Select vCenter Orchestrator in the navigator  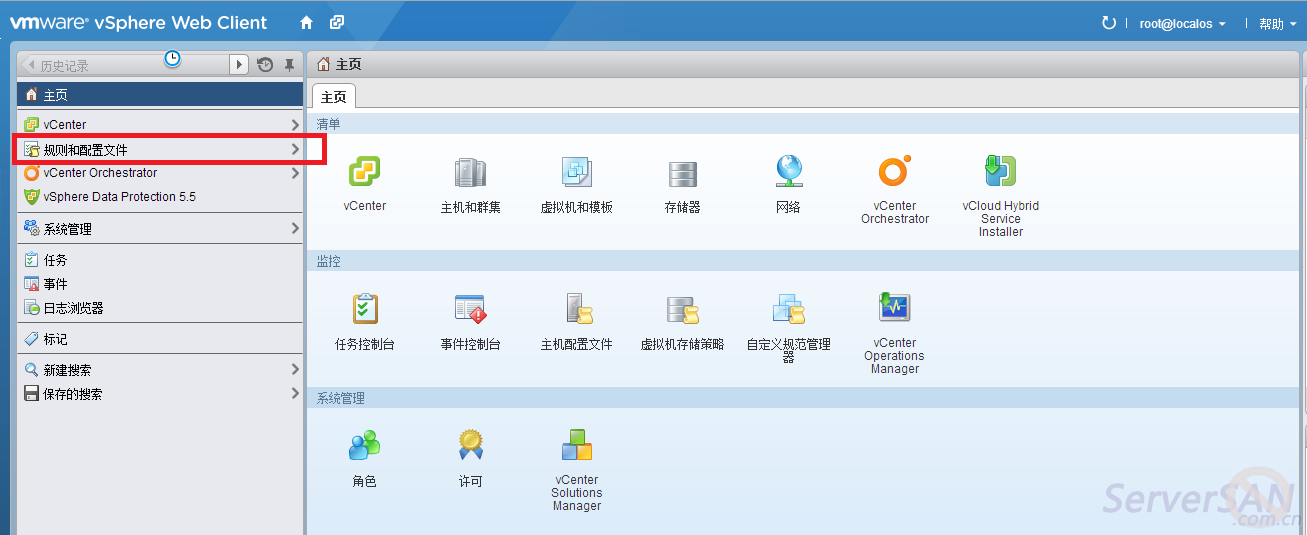tap(160, 173)
